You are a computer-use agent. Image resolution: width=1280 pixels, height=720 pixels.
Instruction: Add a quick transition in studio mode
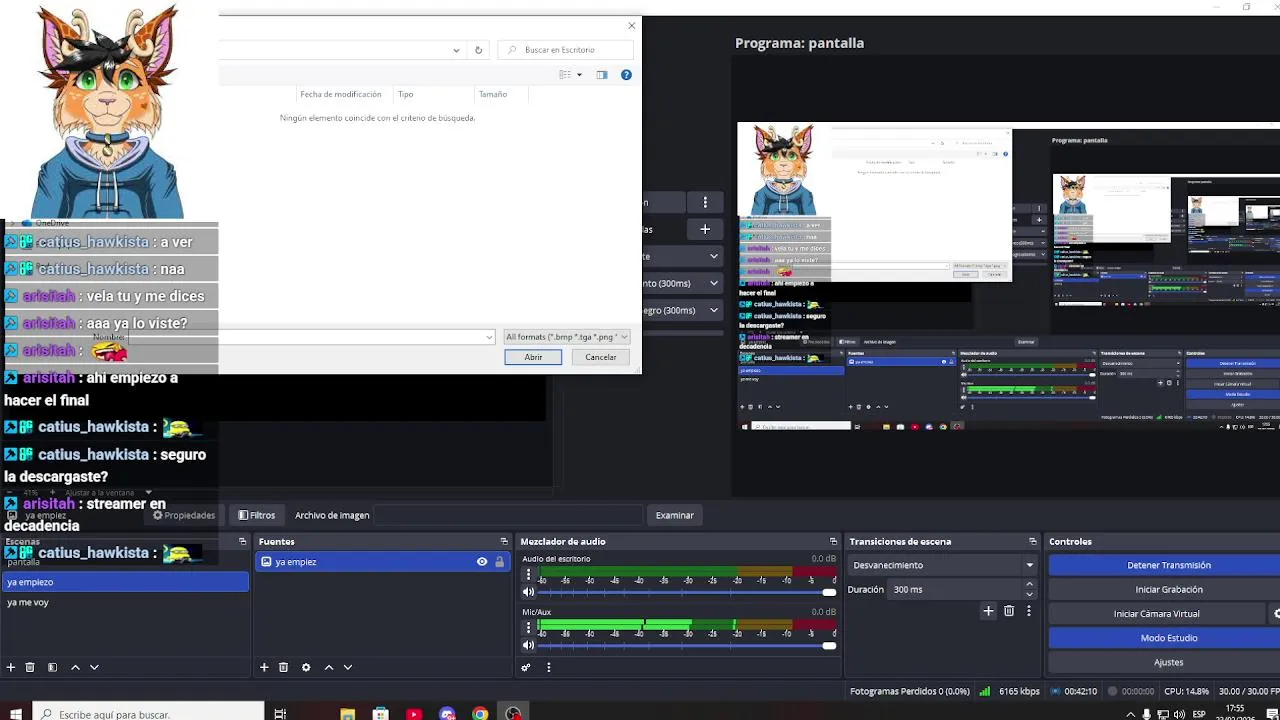click(705, 229)
